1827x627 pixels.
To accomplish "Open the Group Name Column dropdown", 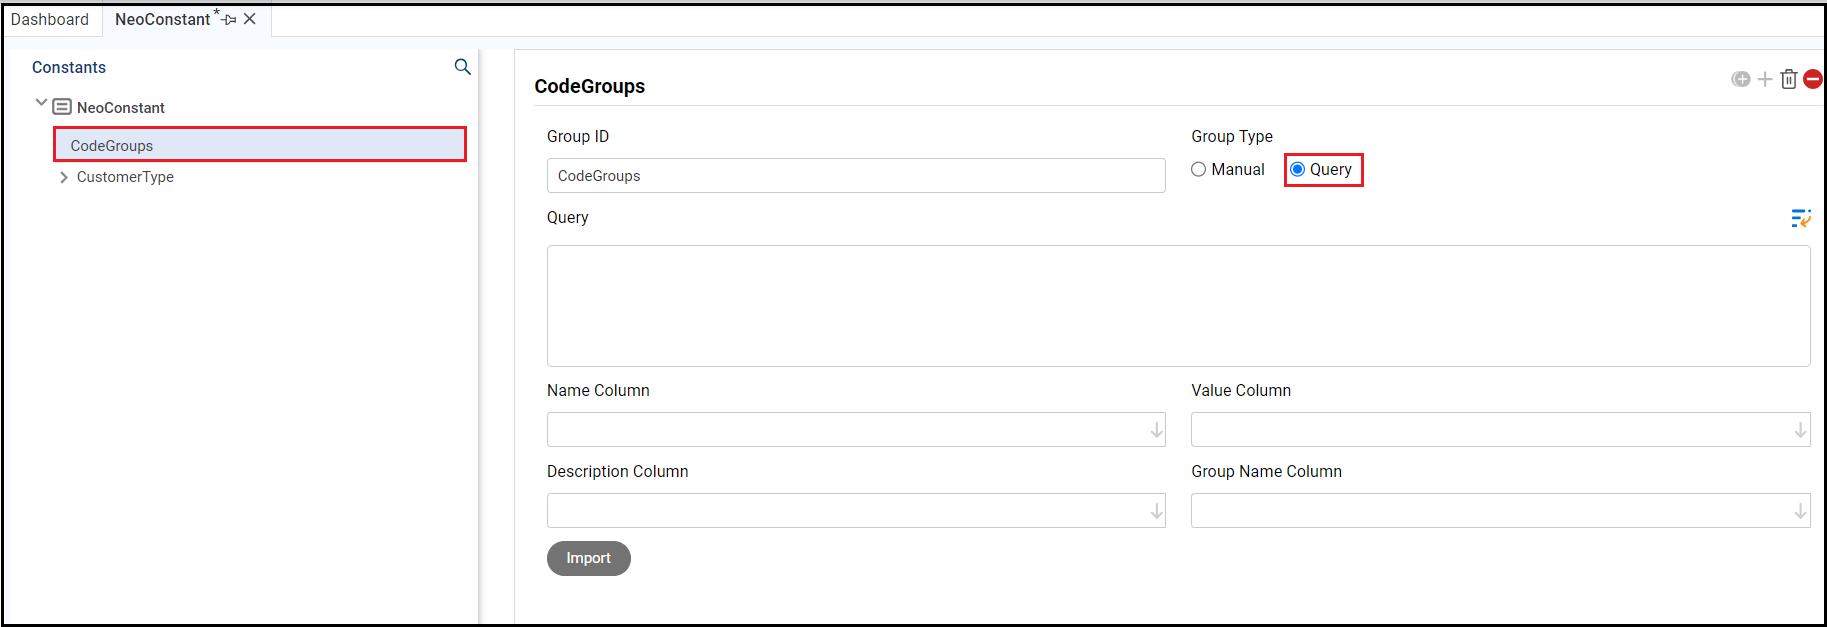I will click(x=1800, y=511).
